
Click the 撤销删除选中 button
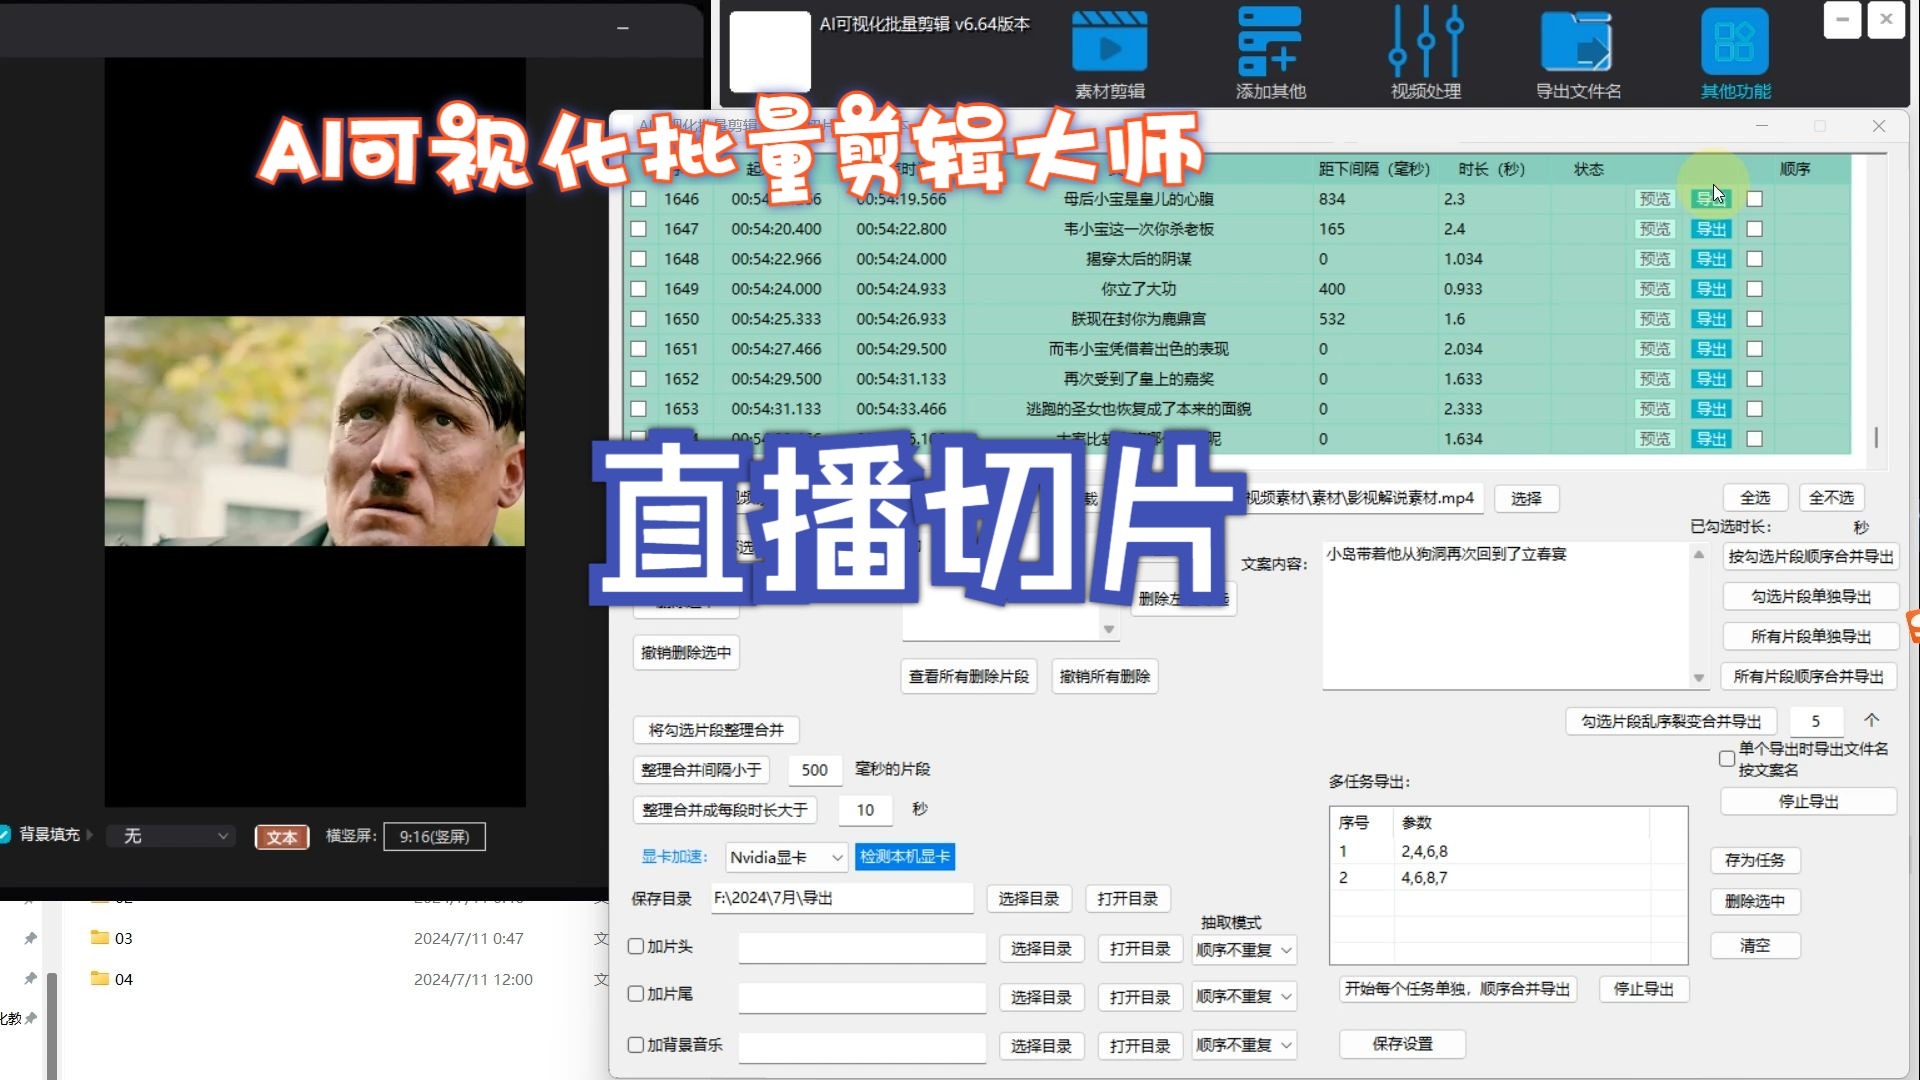point(686,653)
